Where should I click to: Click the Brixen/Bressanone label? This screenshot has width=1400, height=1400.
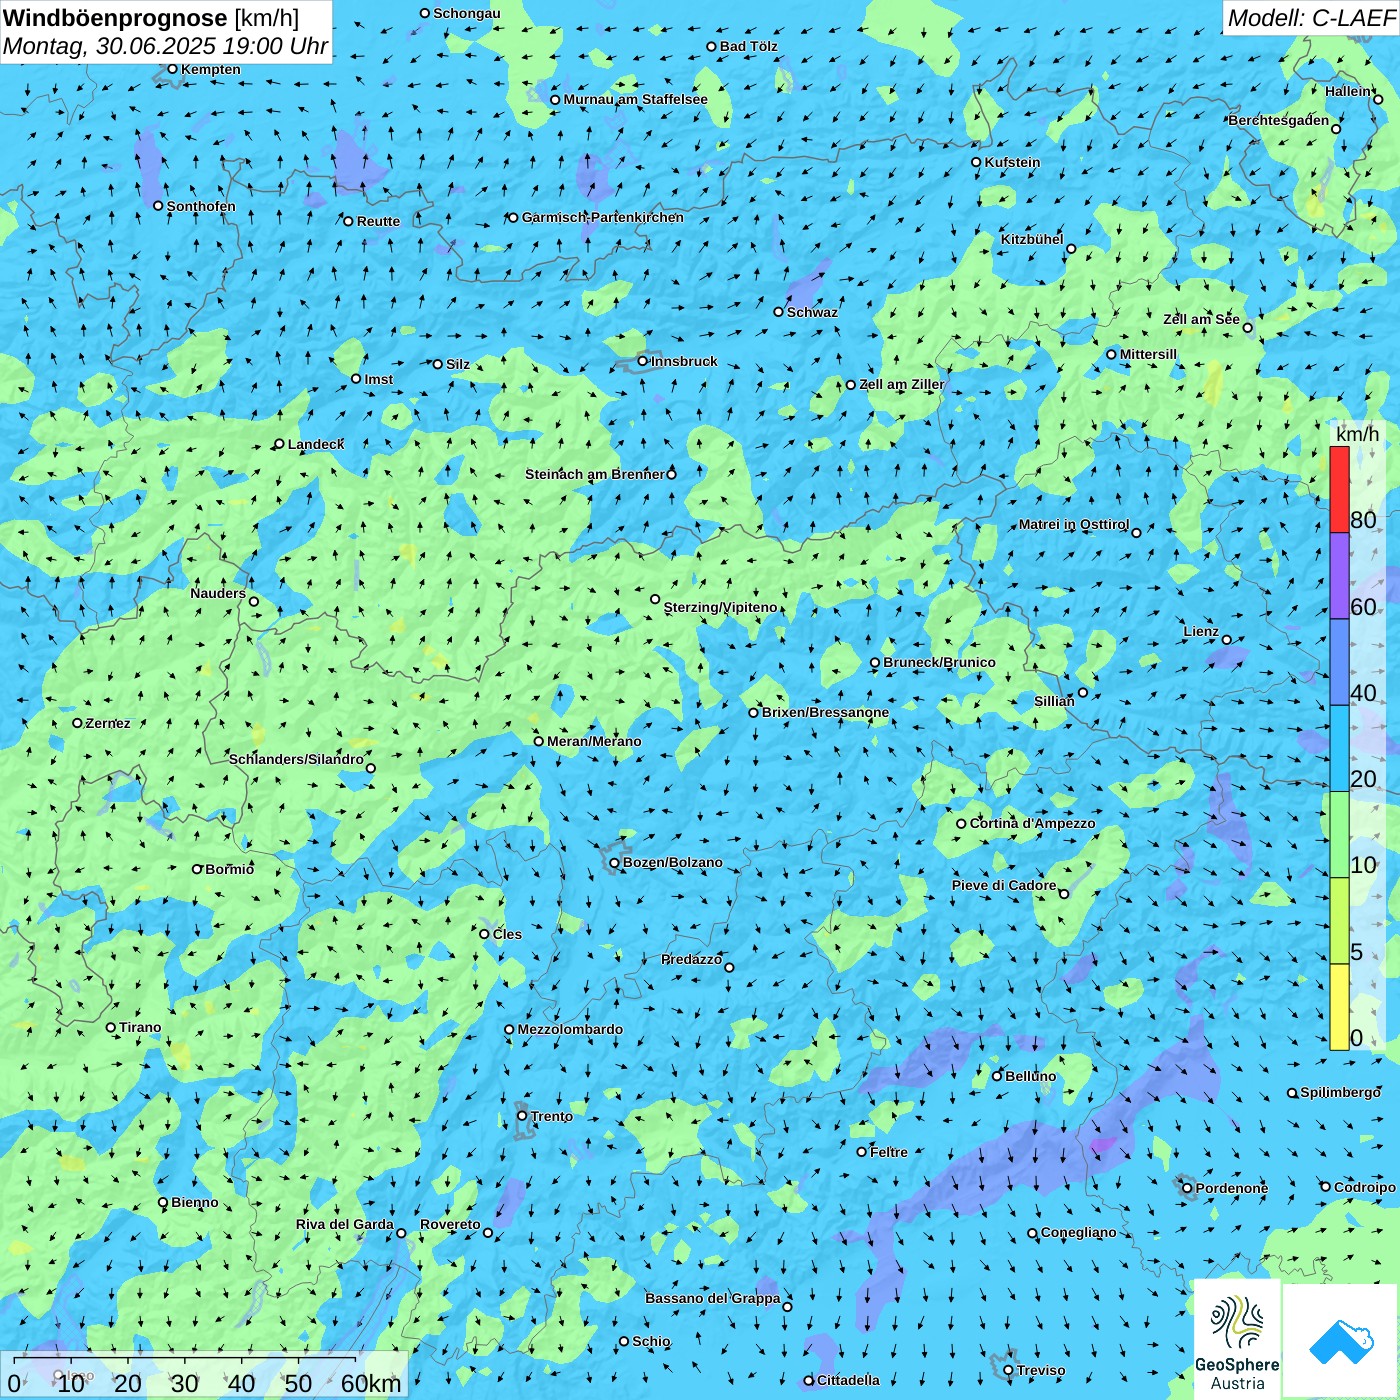825,712
